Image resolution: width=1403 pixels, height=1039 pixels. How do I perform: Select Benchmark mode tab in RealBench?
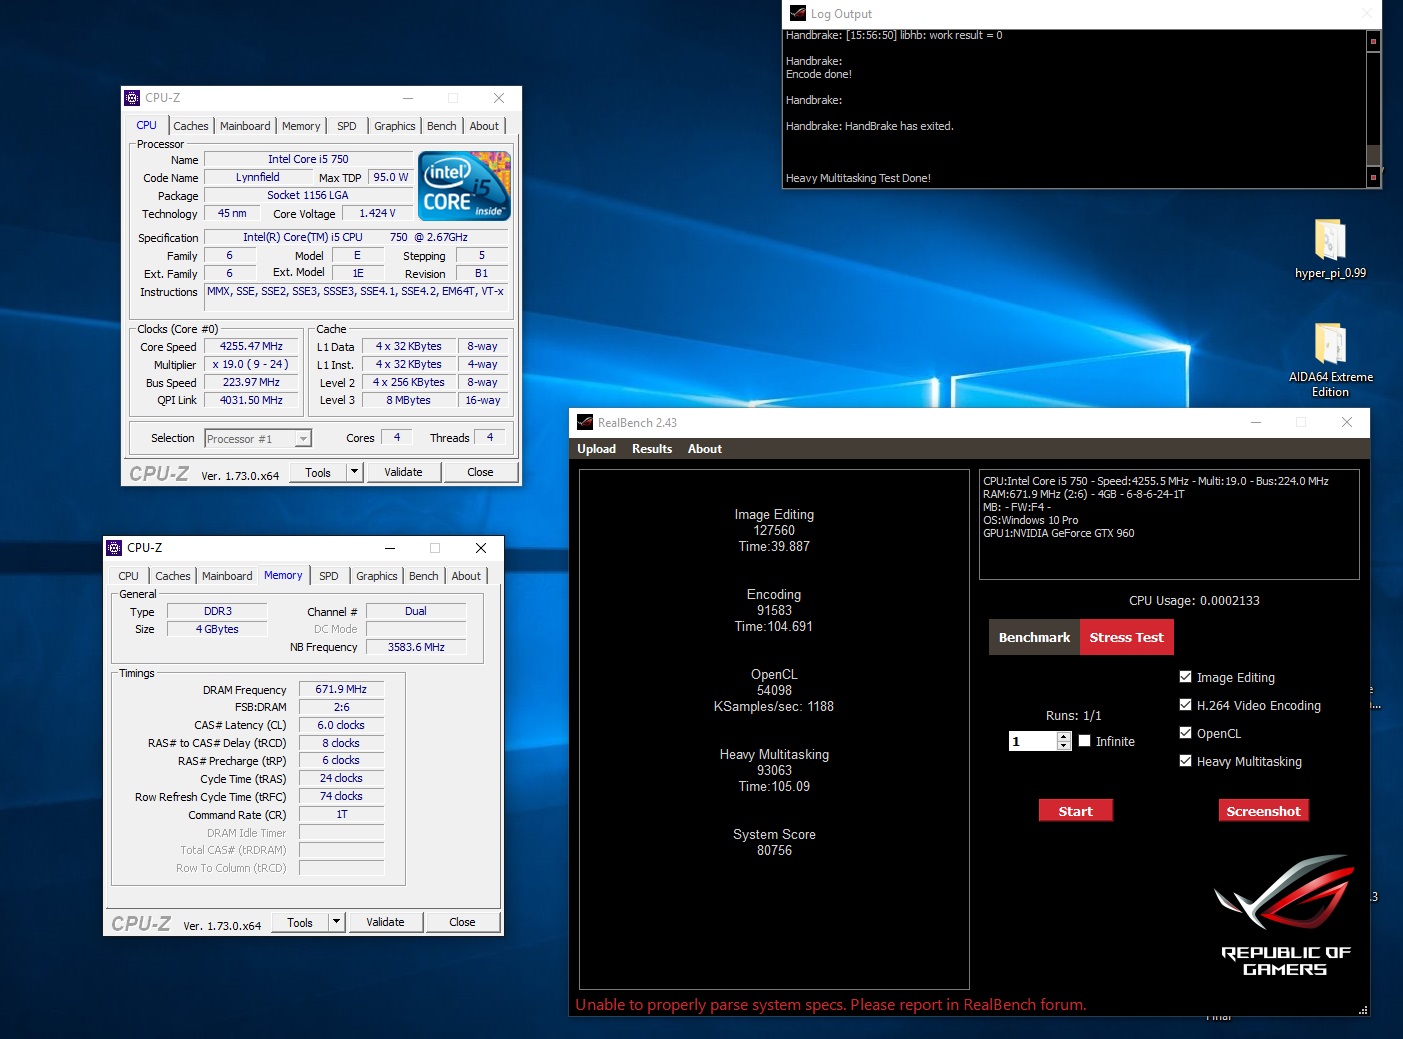pyautogui.click(x=1034, y=637)
